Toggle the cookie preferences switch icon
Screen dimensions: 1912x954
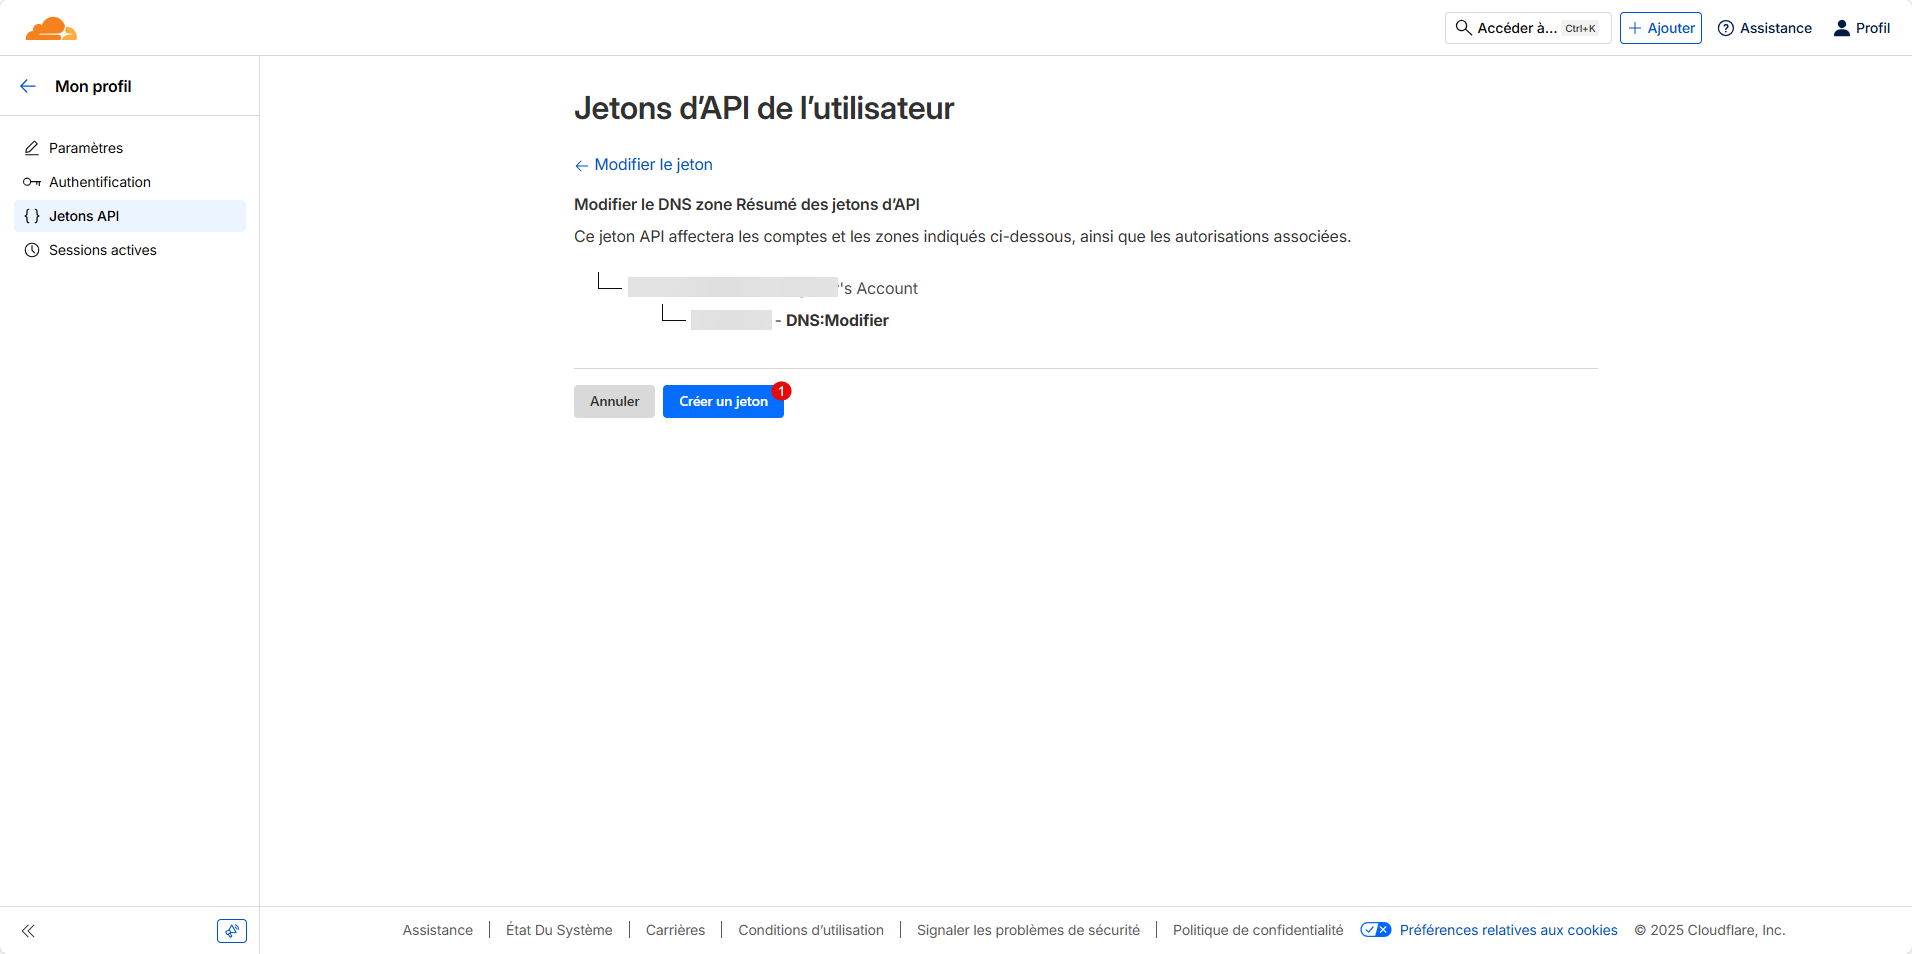tap(1375, 930)
